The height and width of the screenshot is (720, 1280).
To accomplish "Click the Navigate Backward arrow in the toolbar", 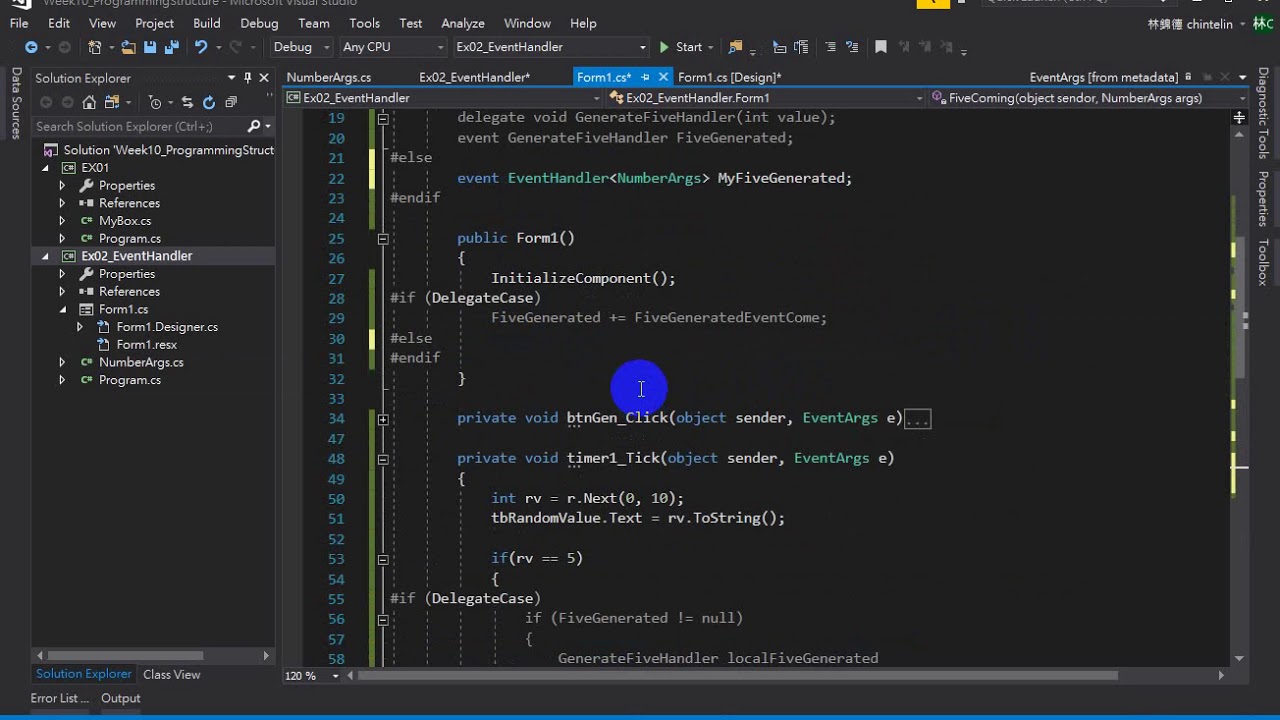I will [x=31, y=47].
